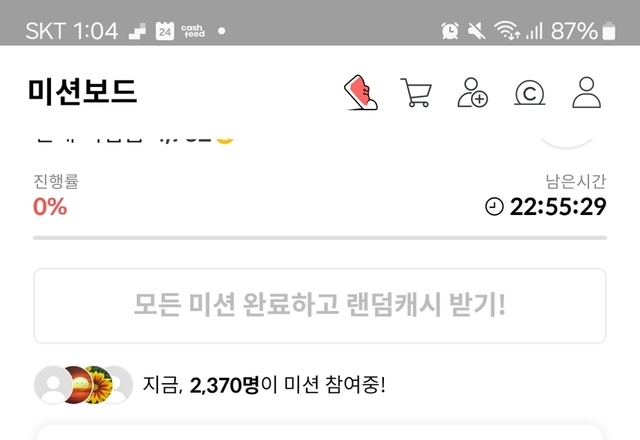Tap the sunset participant avatar
Screen dimensions: 640x440
[76, 385]
